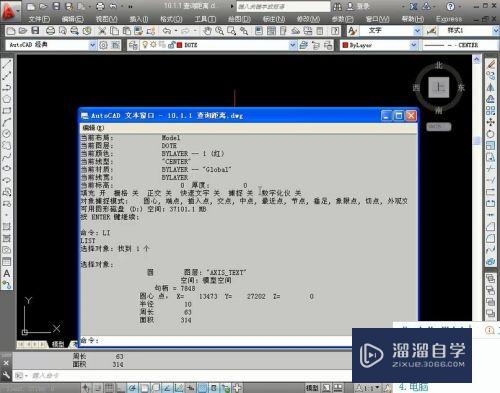Open the 绘图(D) menu
This screenshot has width=500, height=393.
click(x=240, y=19)
